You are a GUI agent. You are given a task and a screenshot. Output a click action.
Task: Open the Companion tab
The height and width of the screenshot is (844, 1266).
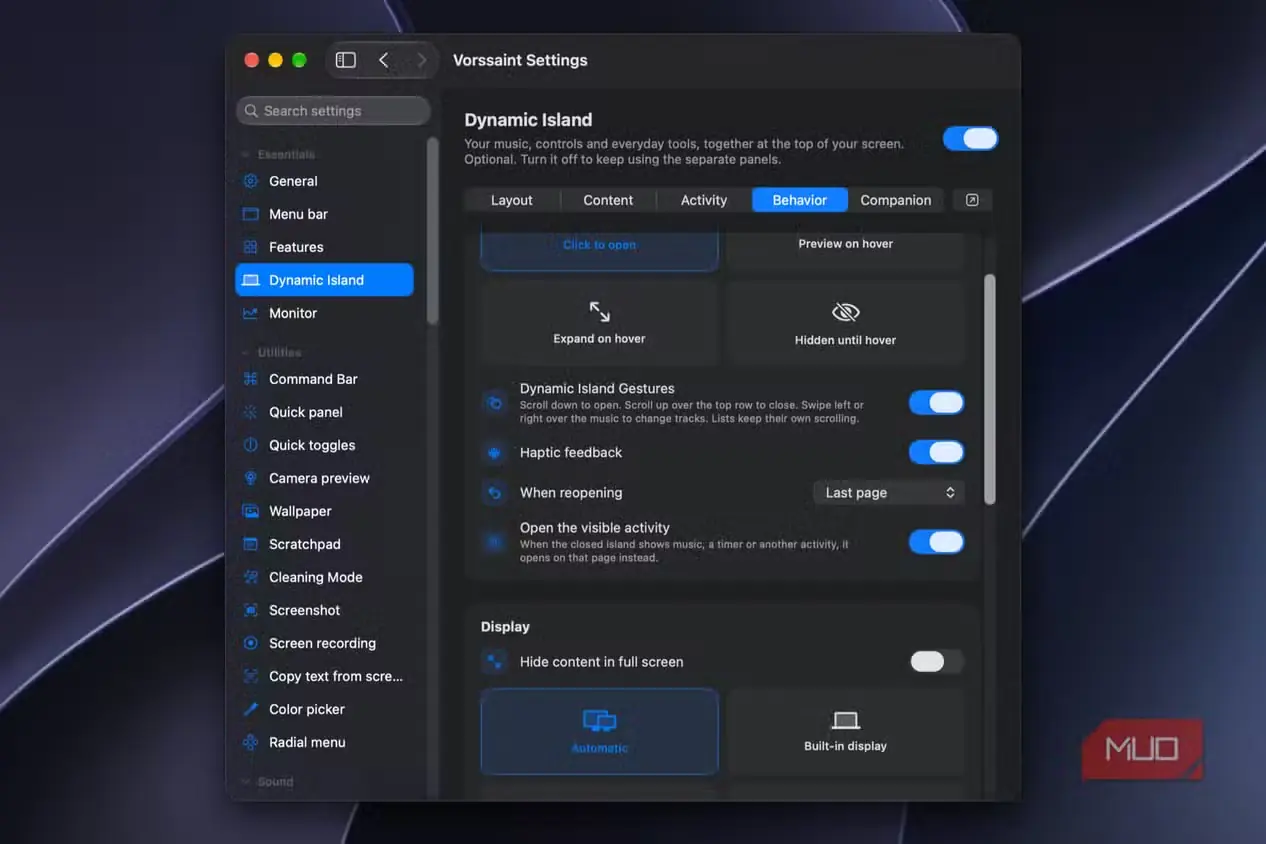pos(896,200)
